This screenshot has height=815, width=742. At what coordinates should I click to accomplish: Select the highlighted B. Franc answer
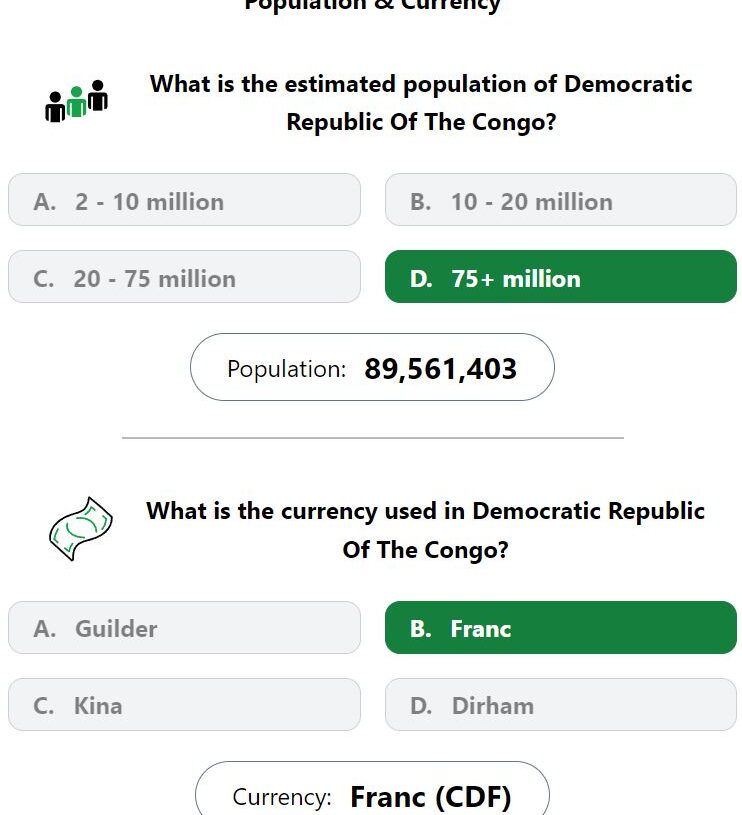[x=561, y=627]
